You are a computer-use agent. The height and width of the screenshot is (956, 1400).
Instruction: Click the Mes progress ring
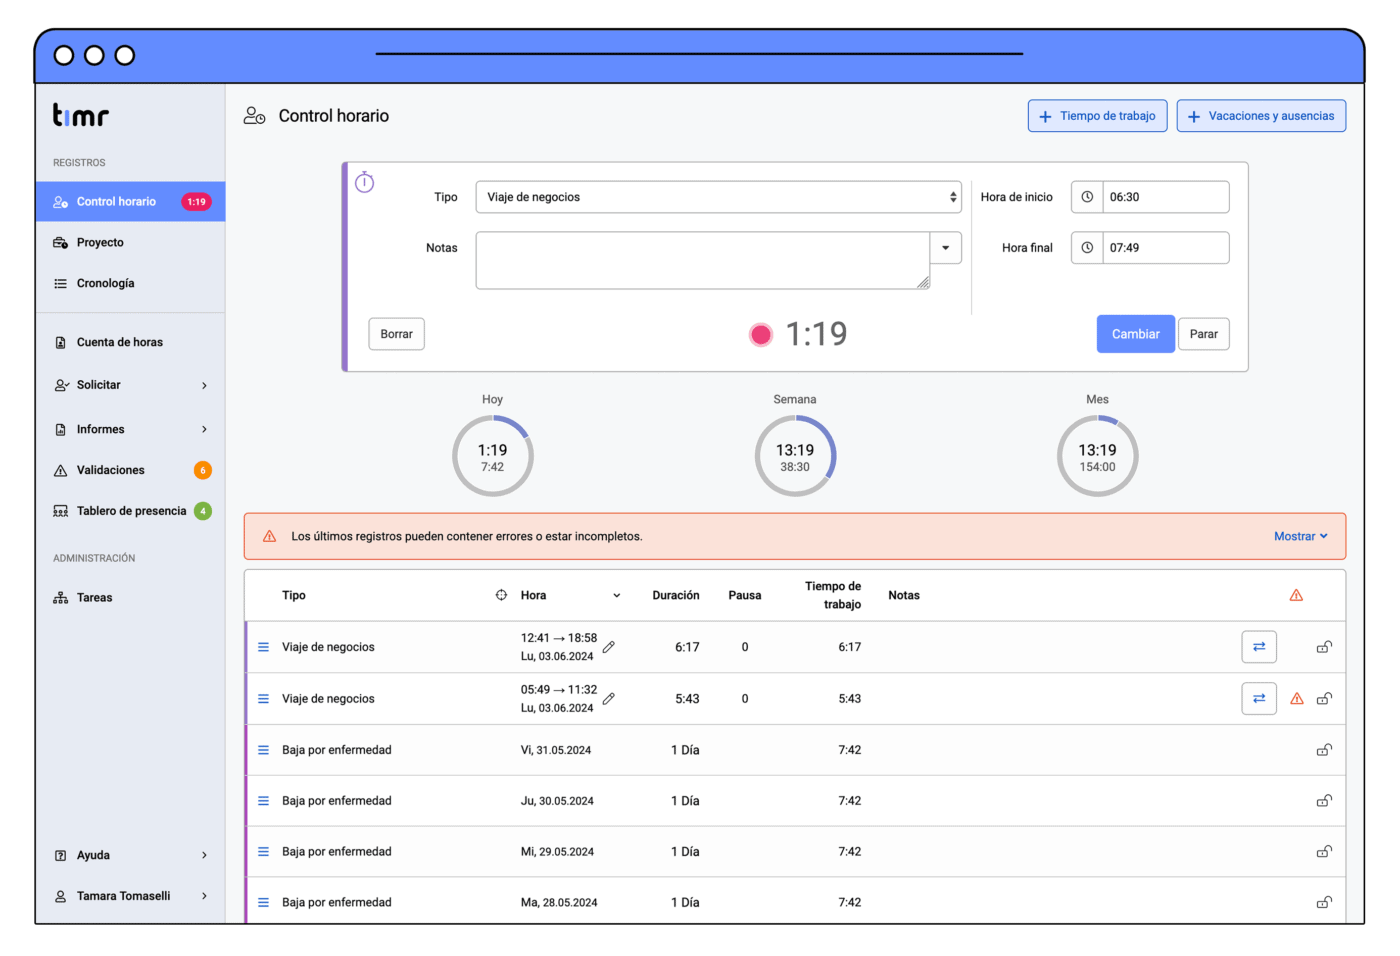(1098, 457)
